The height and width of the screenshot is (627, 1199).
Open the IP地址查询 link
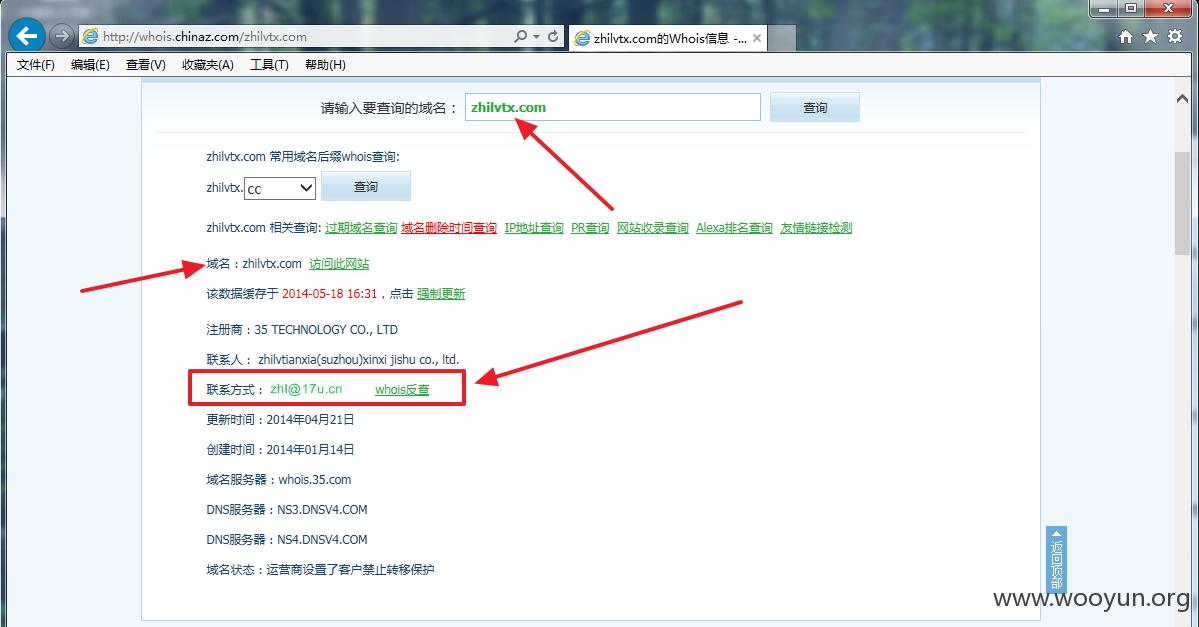[x=534, y=228]
